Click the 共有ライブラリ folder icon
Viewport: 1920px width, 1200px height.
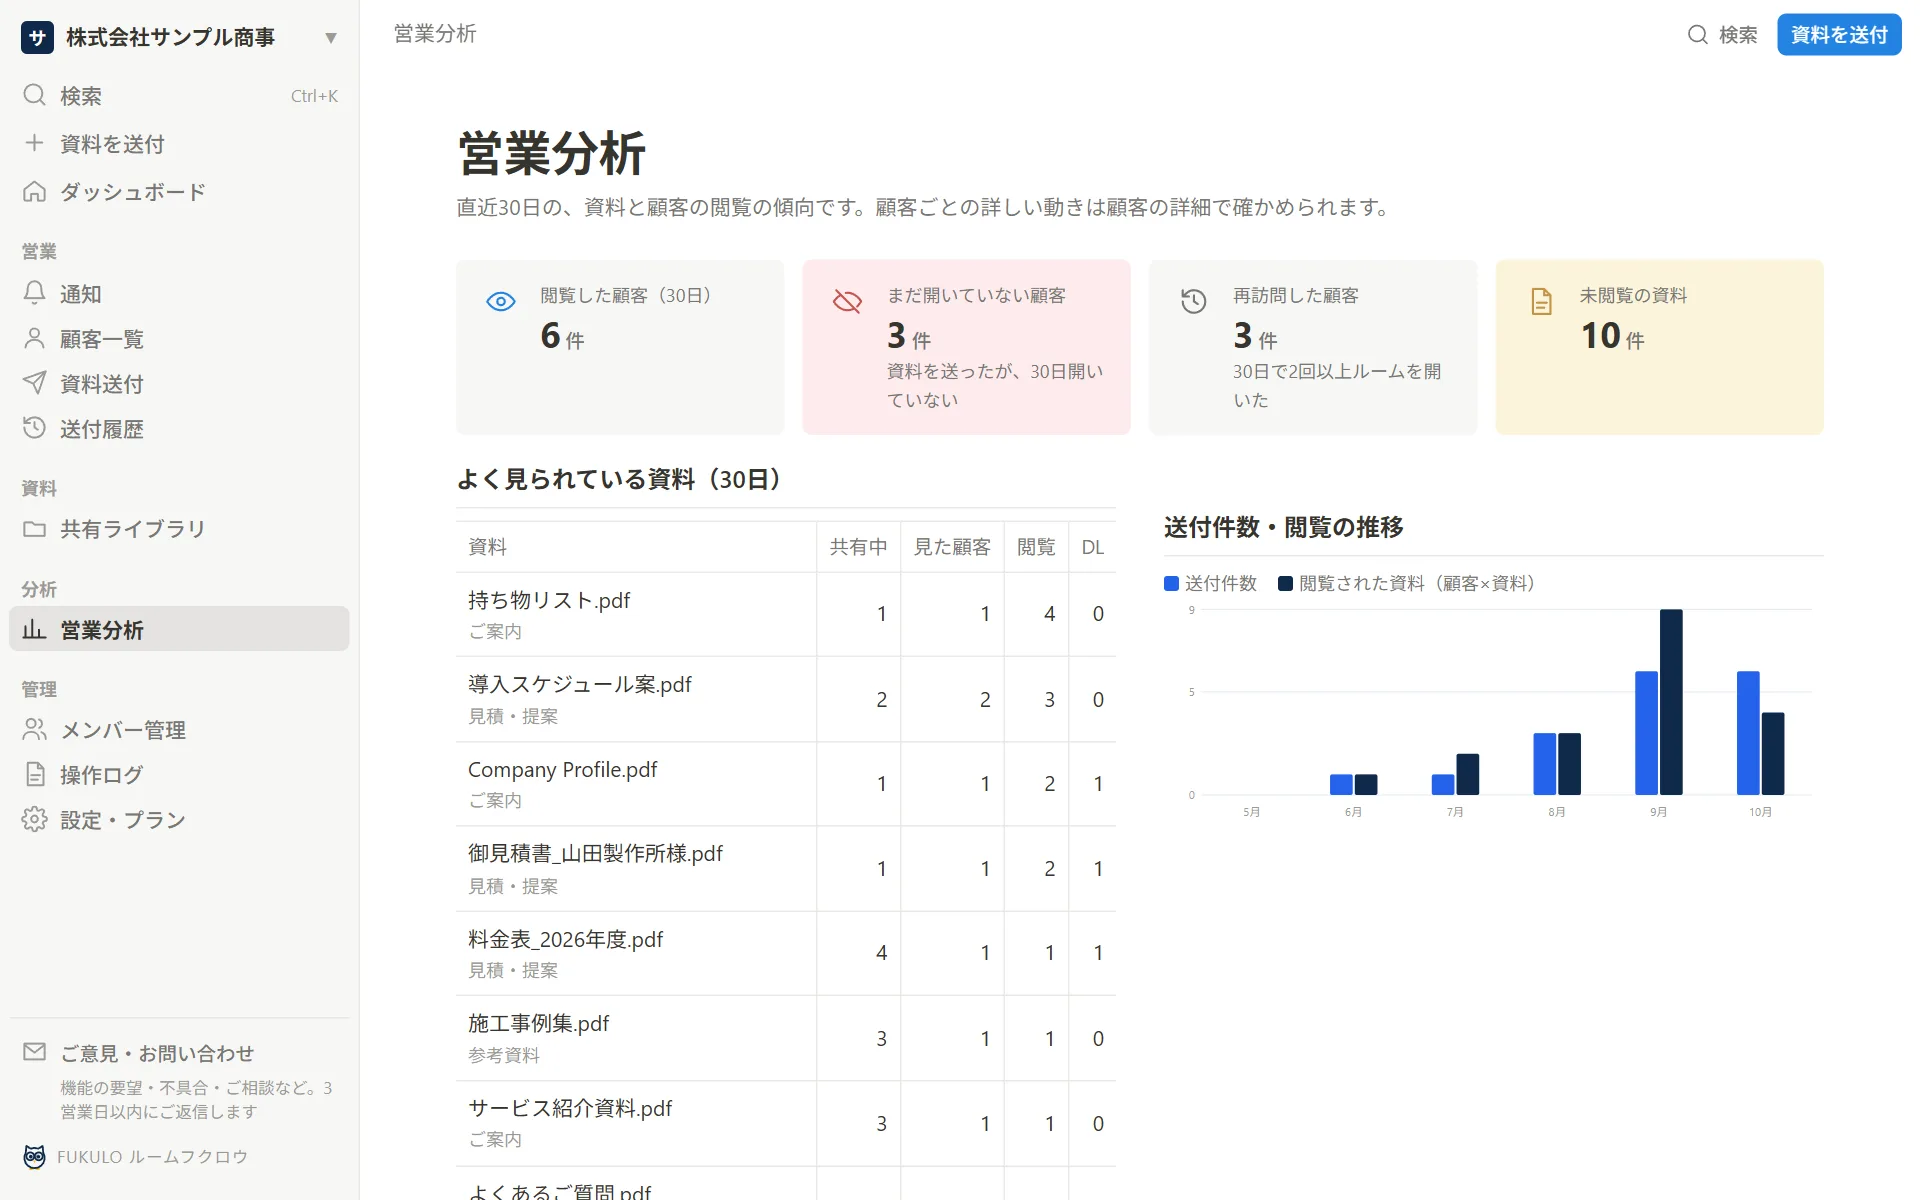(34, 528)
